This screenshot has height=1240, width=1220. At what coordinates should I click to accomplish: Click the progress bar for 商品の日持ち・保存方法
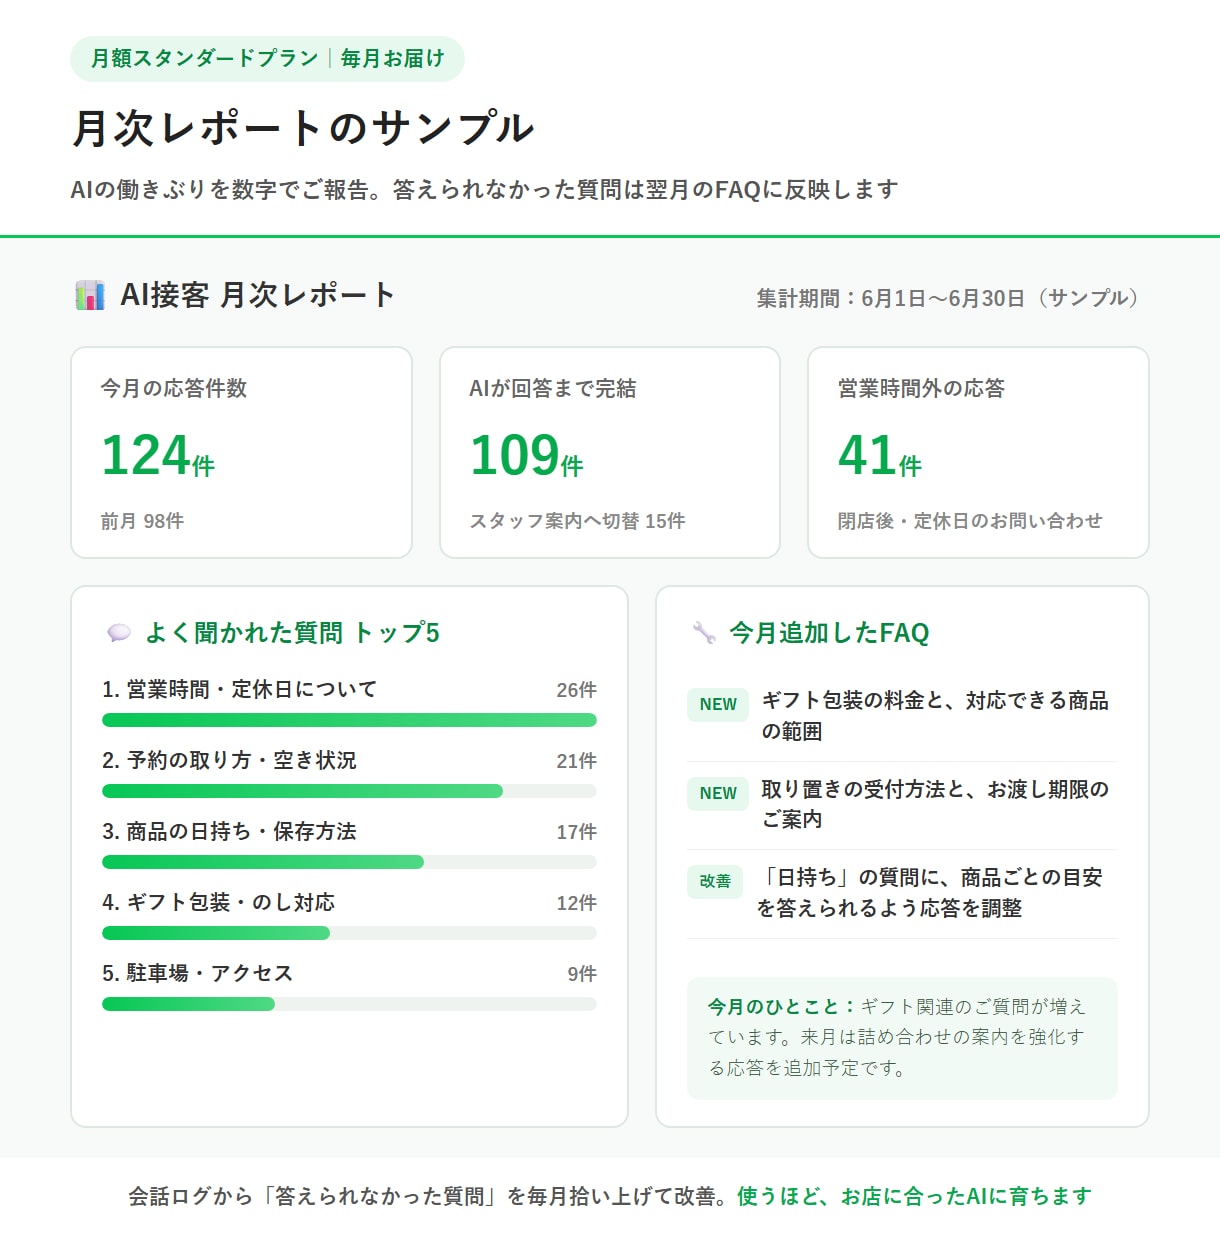point(349,862)
